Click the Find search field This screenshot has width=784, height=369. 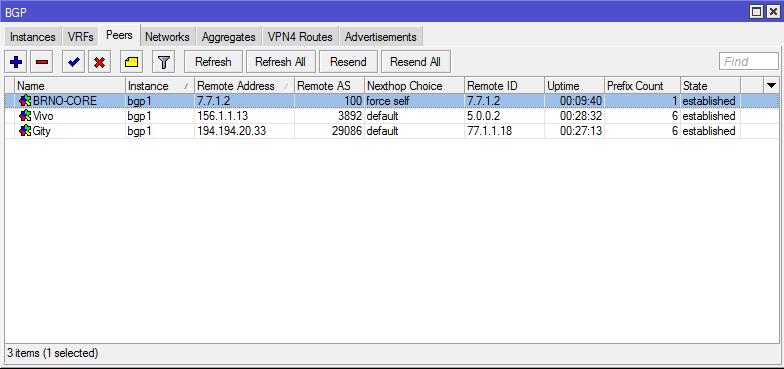point(748,62)
